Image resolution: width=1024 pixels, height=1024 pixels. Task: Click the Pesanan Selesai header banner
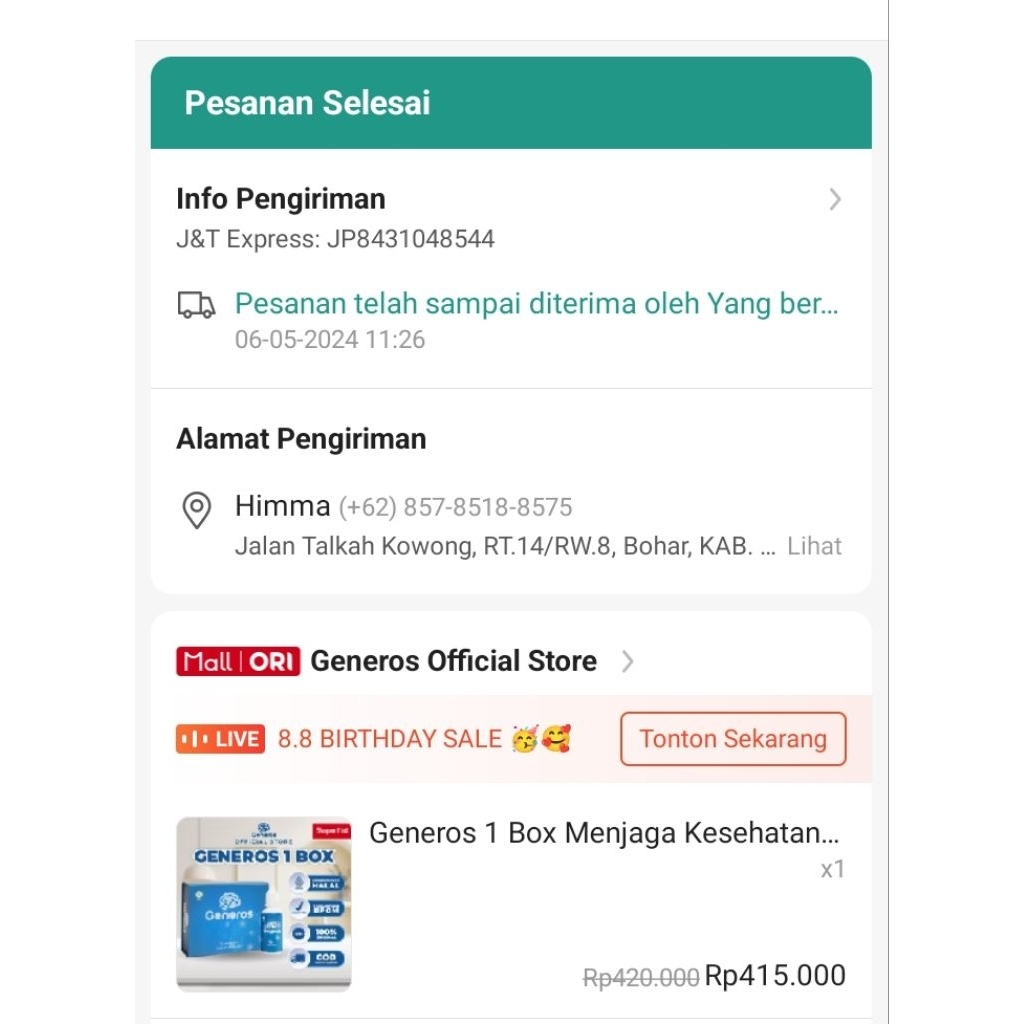tap(511, 103)
